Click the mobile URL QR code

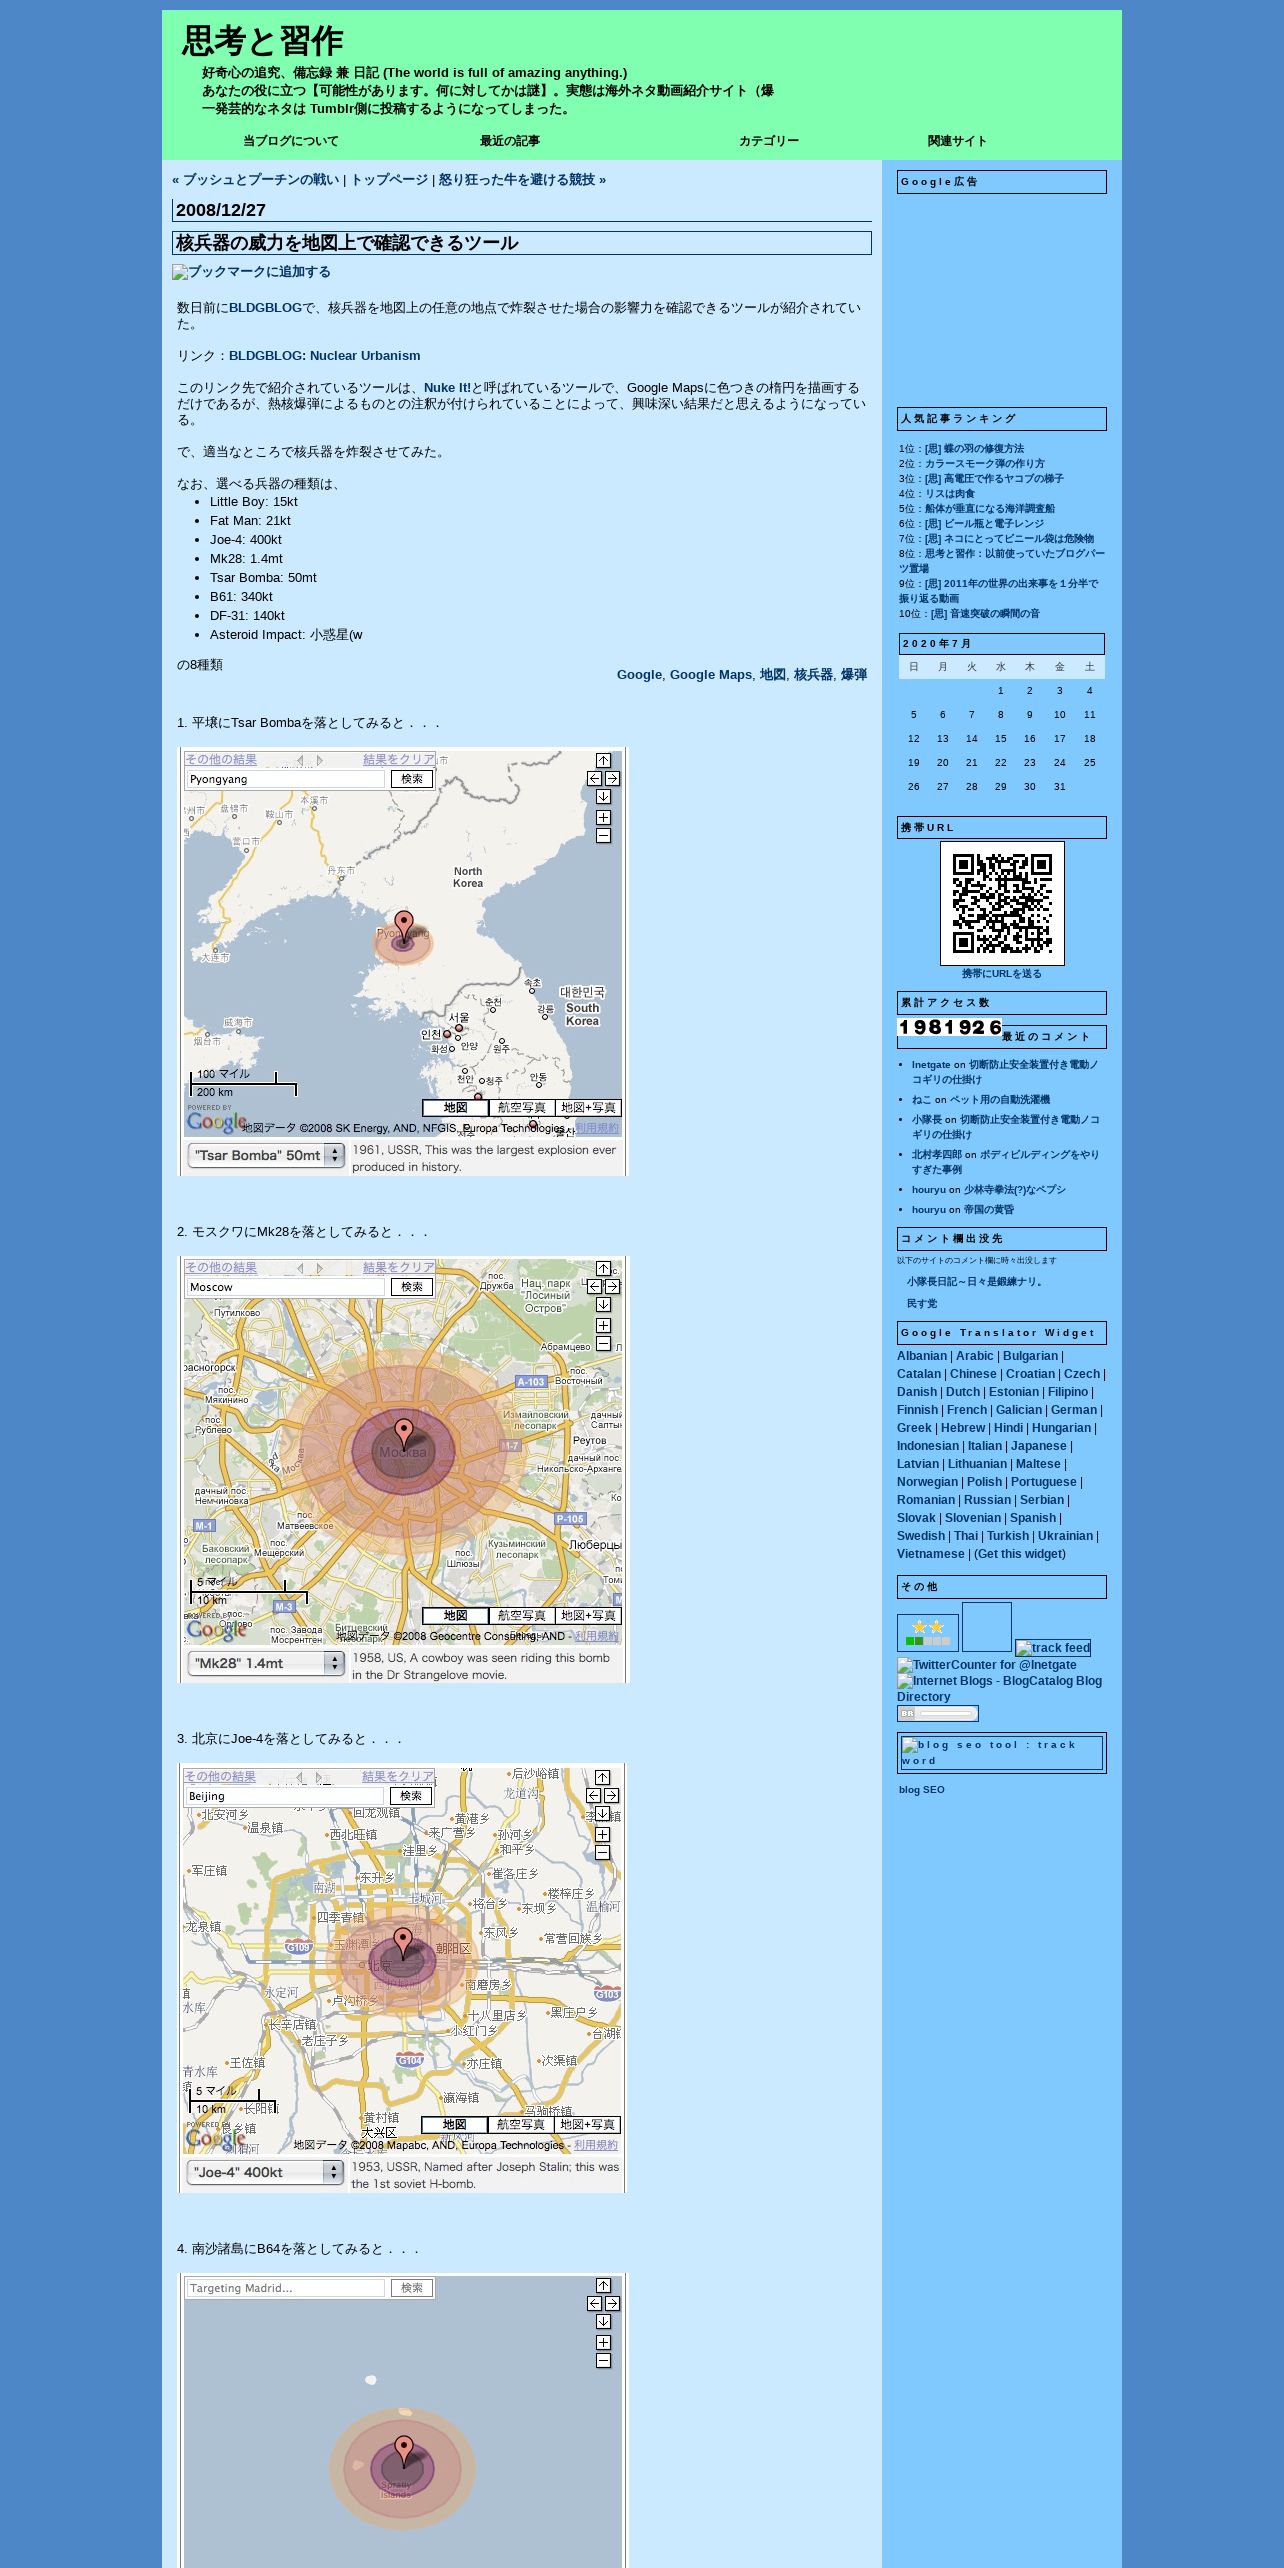click(1002, 903)
